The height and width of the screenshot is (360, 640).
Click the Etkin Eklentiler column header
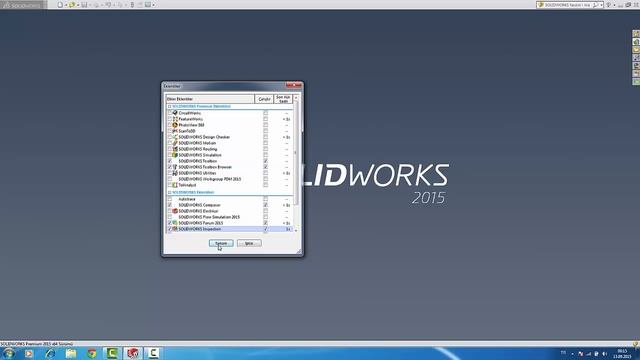[x=210, y=99]
